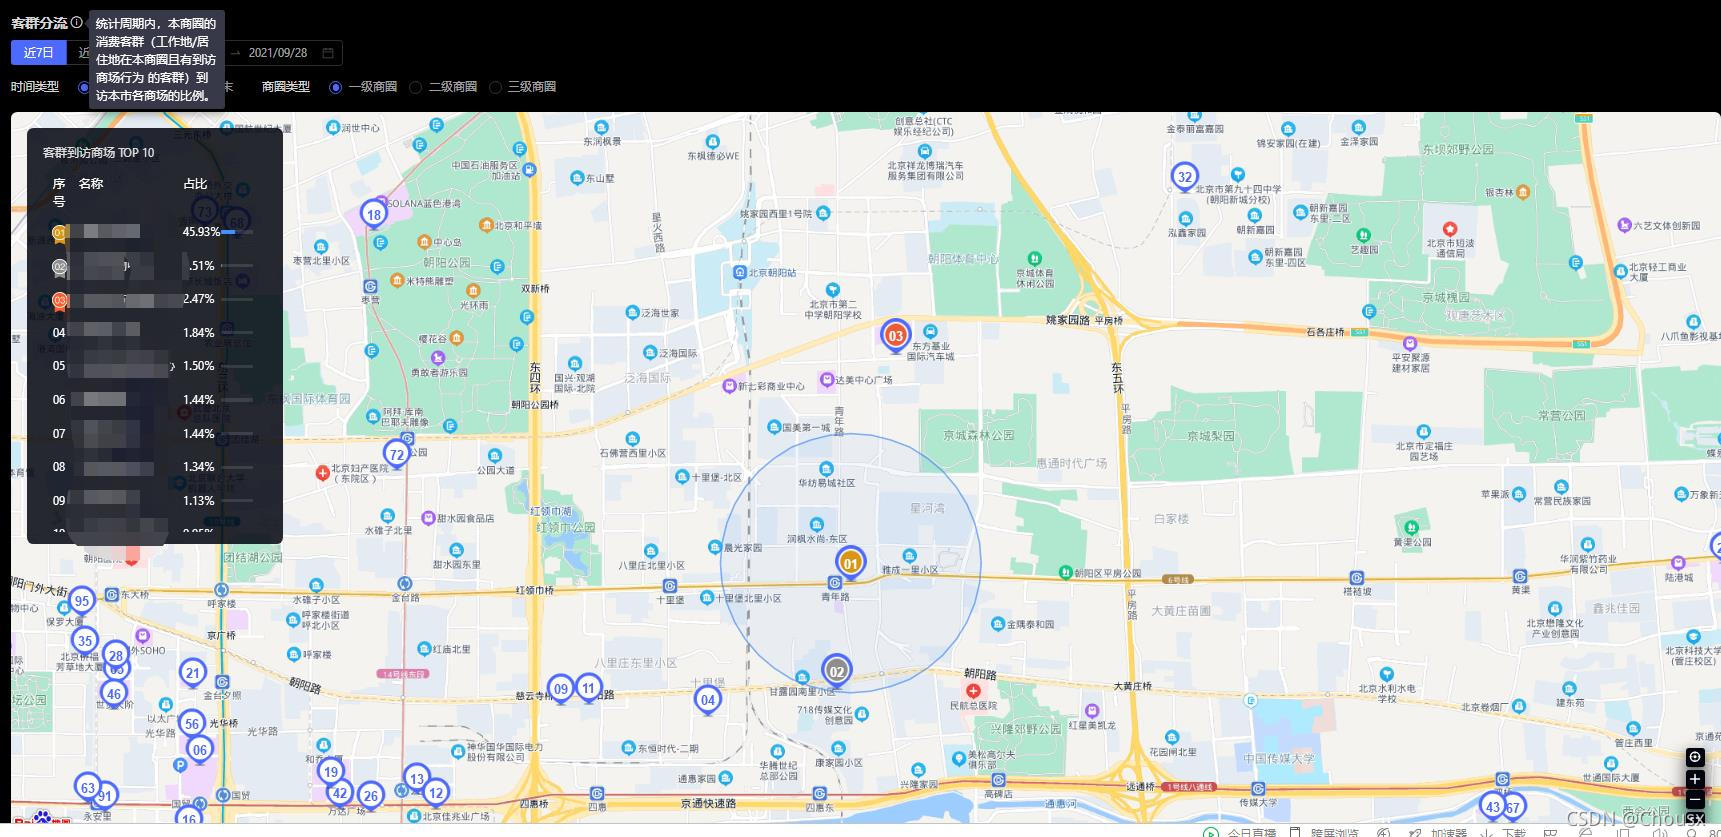Click the 北京市短波通信局 red marker
Viewport: 1721px width, 837px height.
click(x=1450, y=229)
